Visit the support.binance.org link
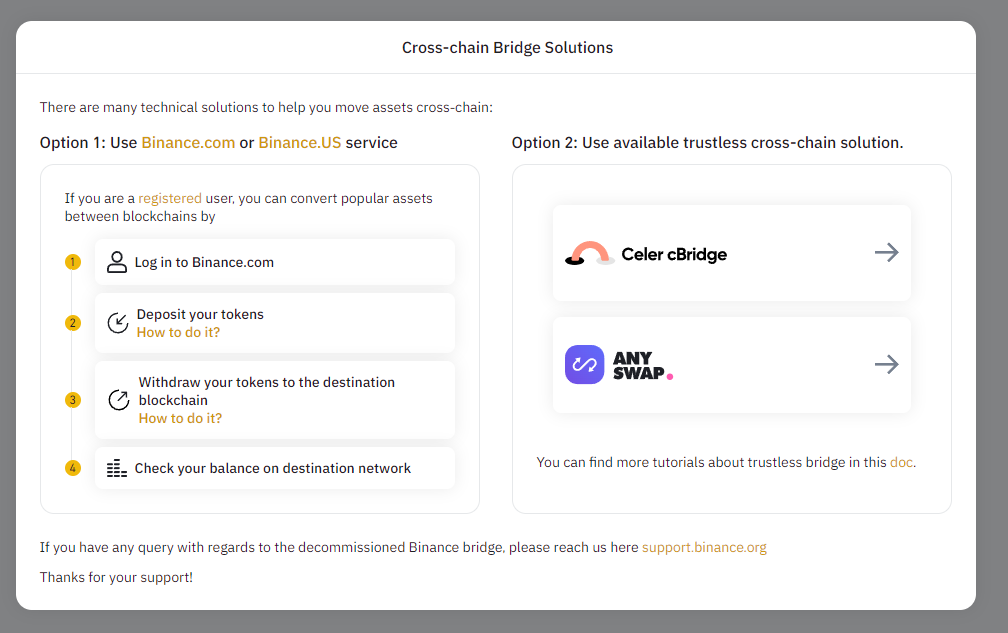The height and width of the screenshot is (633, 1008). tap(704, 548)
